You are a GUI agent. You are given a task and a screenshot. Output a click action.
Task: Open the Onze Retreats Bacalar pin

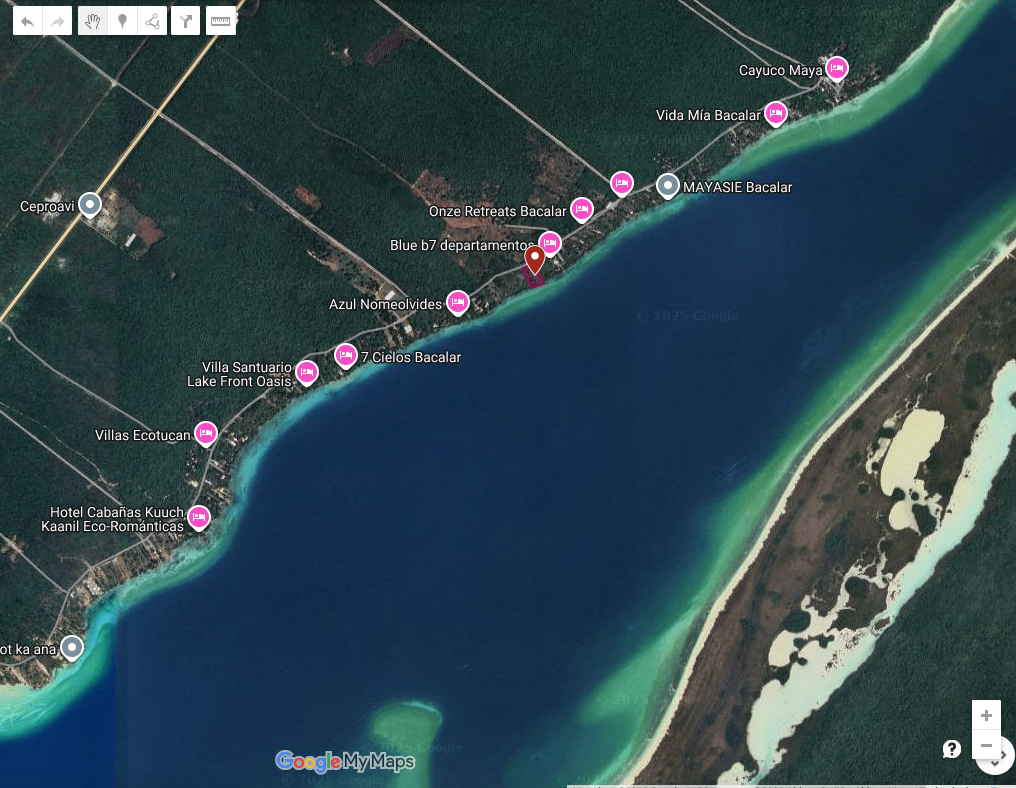click(x=582, y=209)
